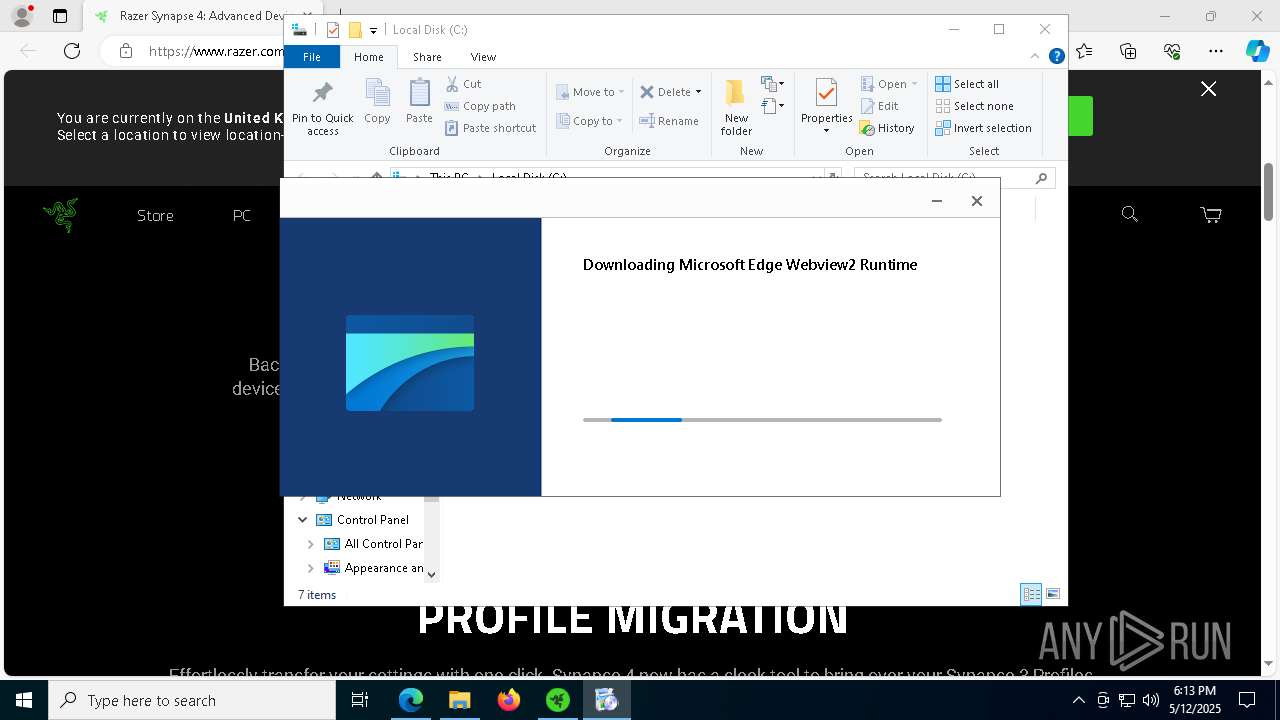Expand All Control Panel Items node

point(310,544)
